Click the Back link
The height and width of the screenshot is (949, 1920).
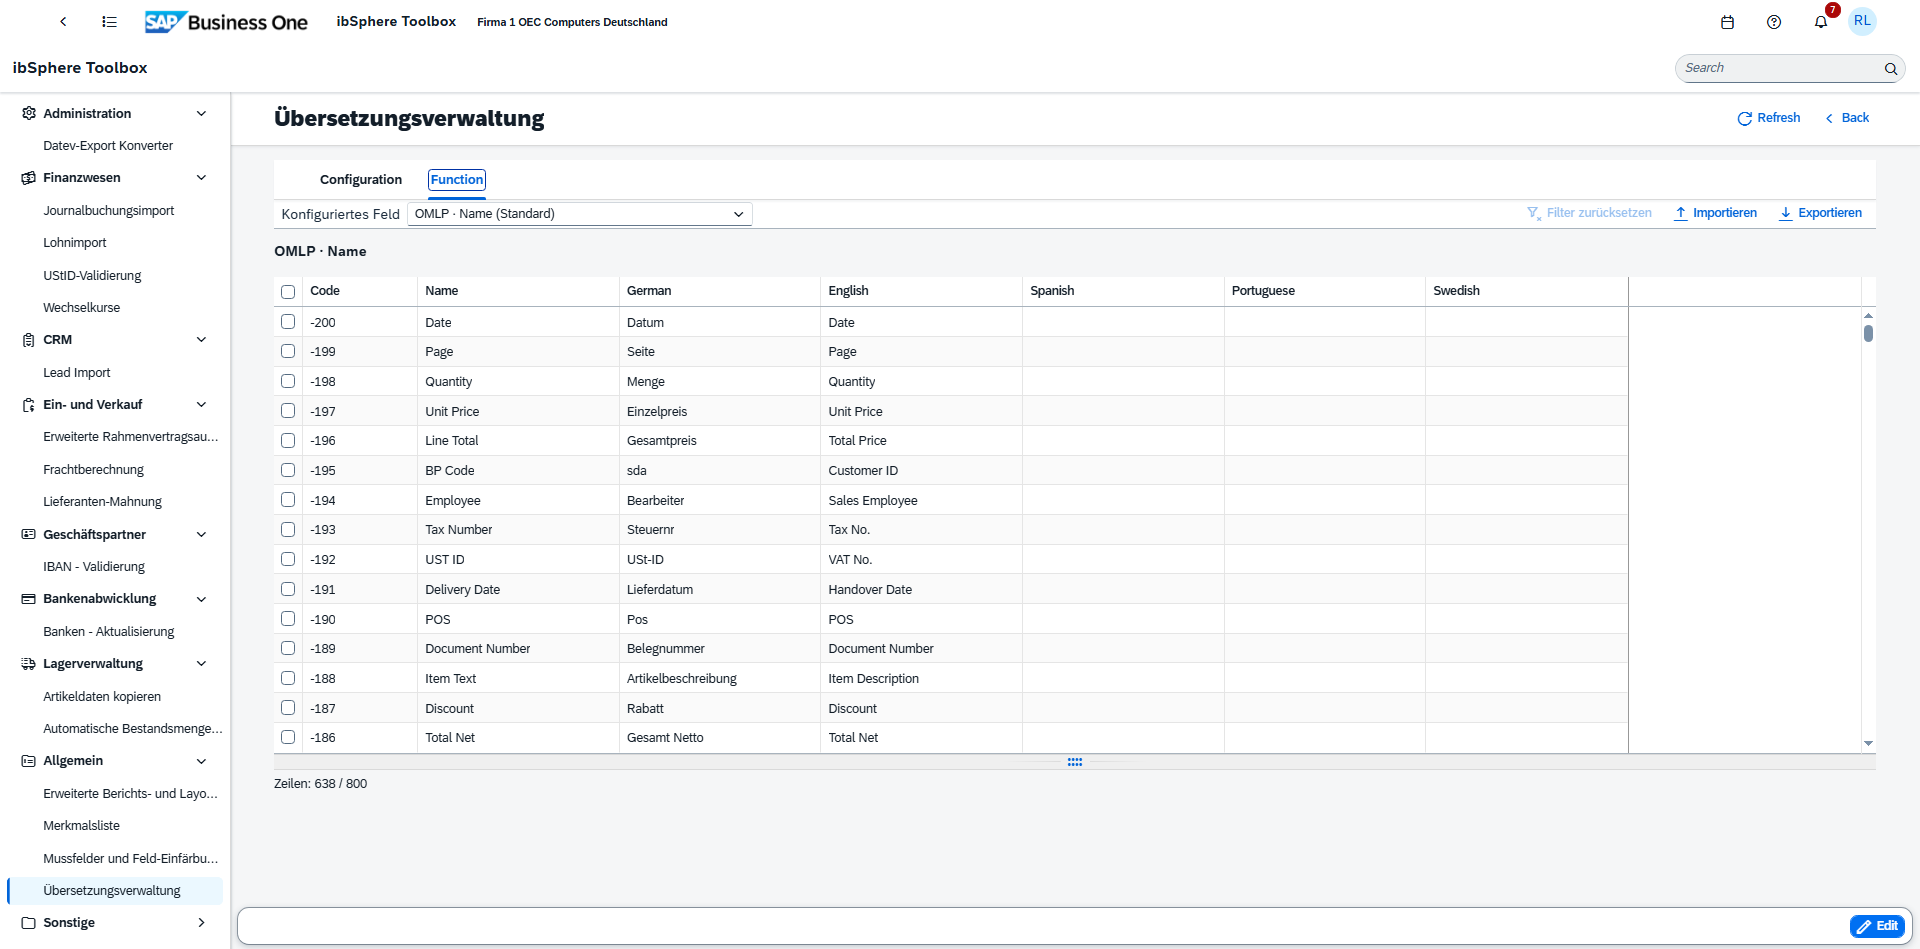click(1846, 118)
